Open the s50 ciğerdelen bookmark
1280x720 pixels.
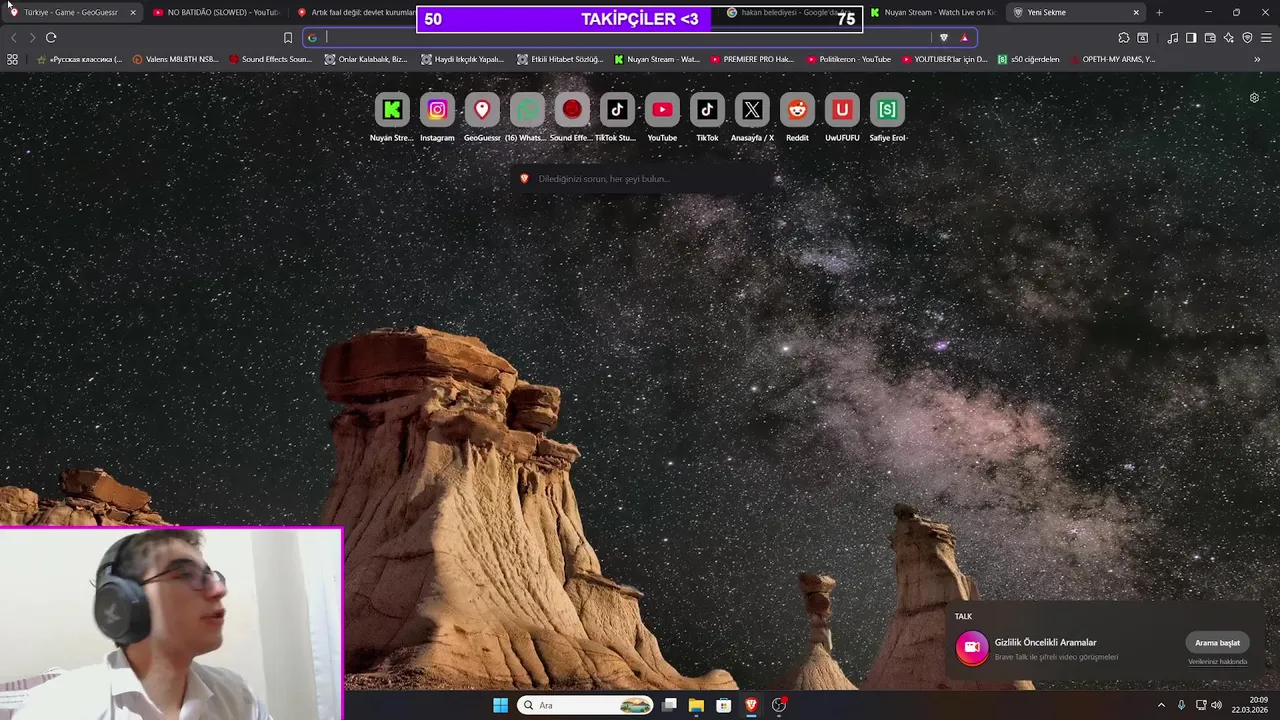point(1028,59)
